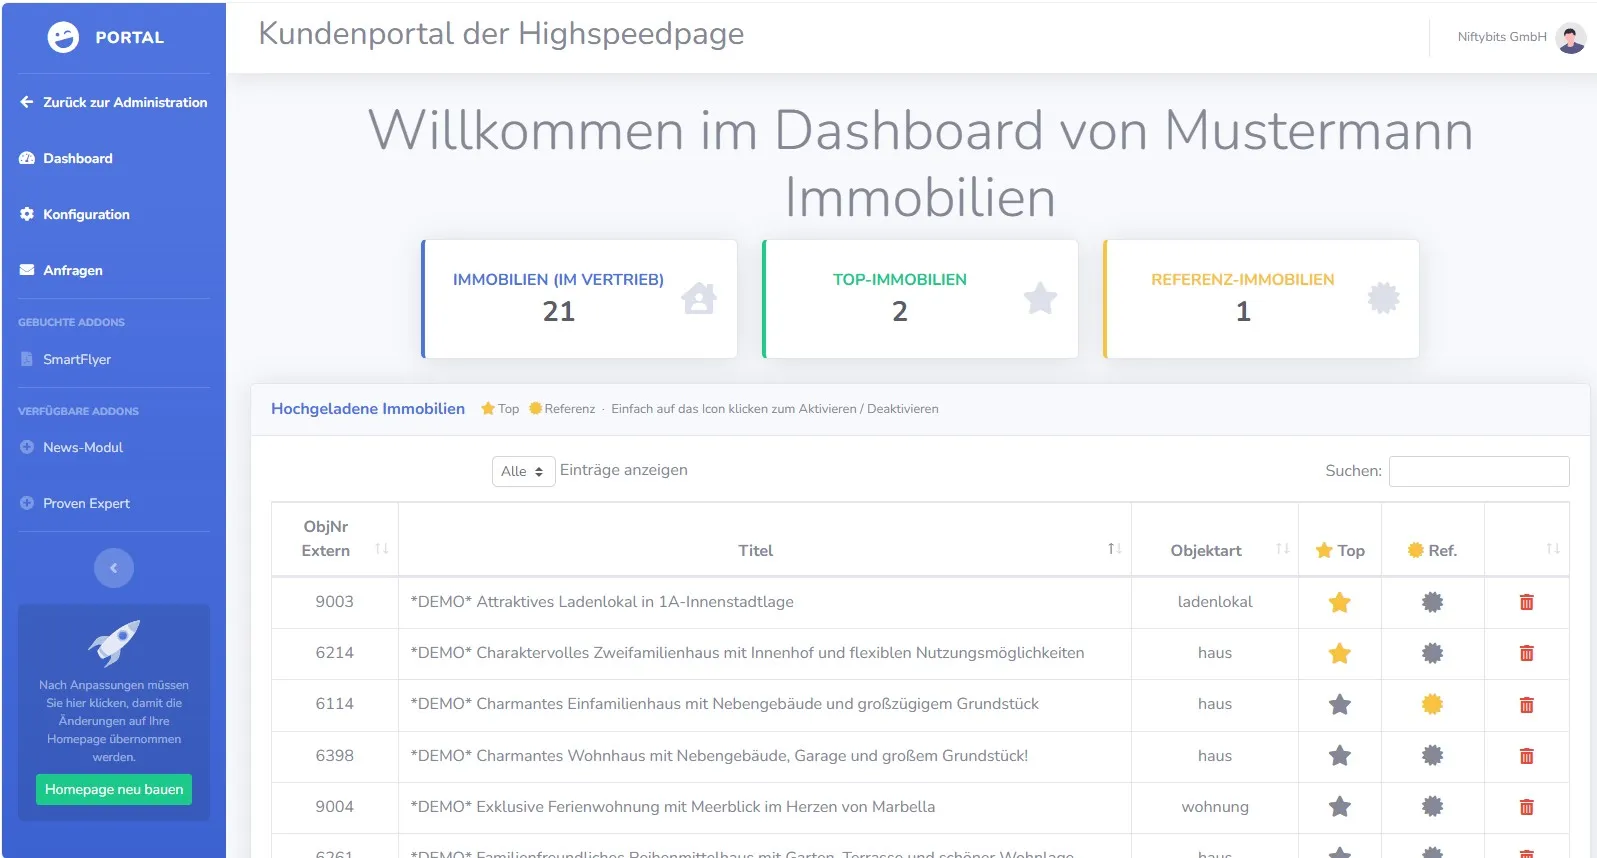
Task: Open the News-Modul addon
Action: pyautogui.click(x=71, y=447)
